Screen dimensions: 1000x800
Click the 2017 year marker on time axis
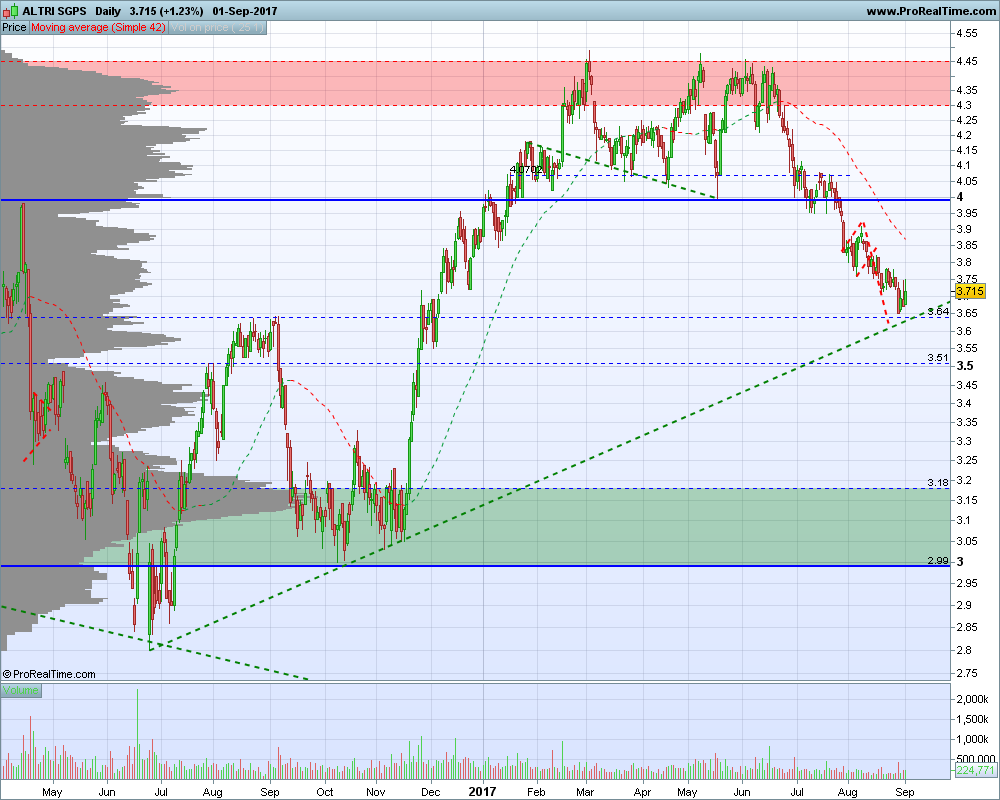coord(482,792)
